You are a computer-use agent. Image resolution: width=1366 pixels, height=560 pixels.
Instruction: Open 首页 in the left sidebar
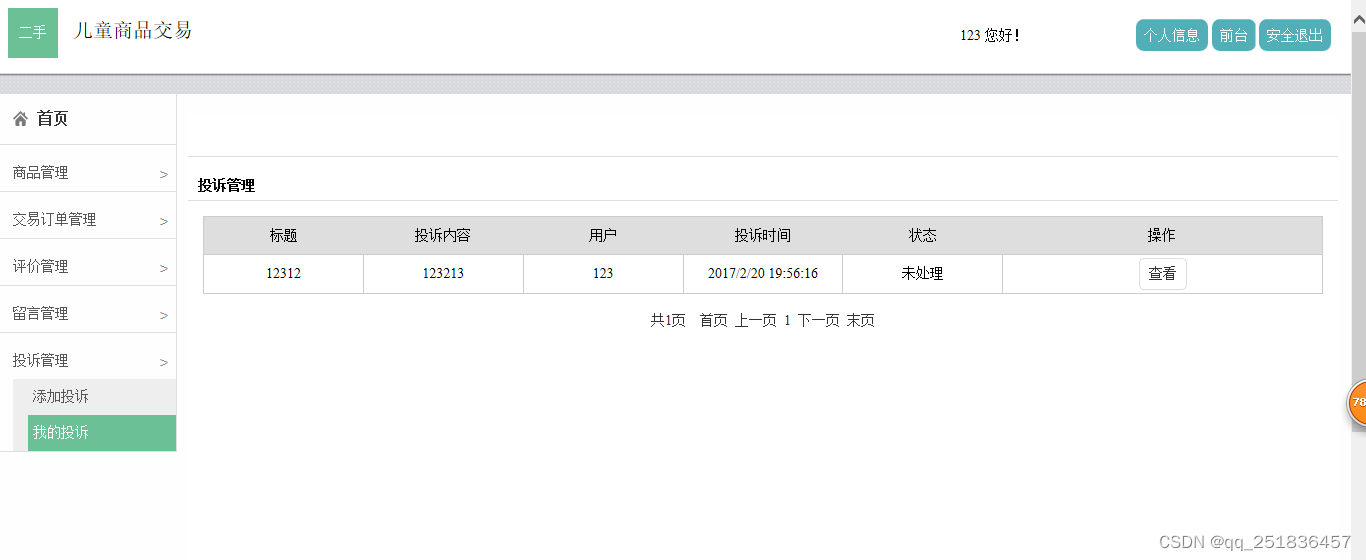tap(52, 119)
